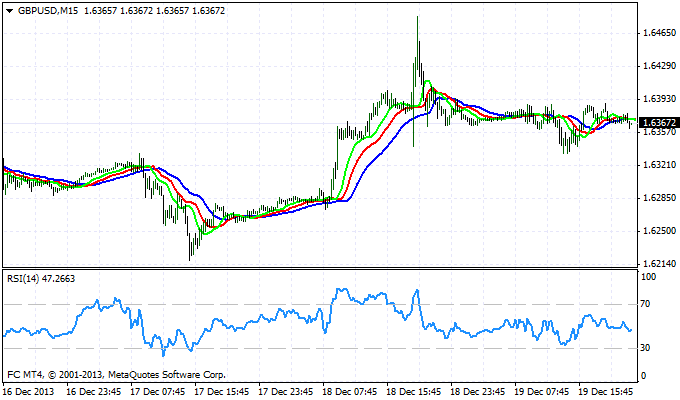The image size is (680, 400).
Task: Click the RSI scale value 70
Action: (x=645, y=304)
